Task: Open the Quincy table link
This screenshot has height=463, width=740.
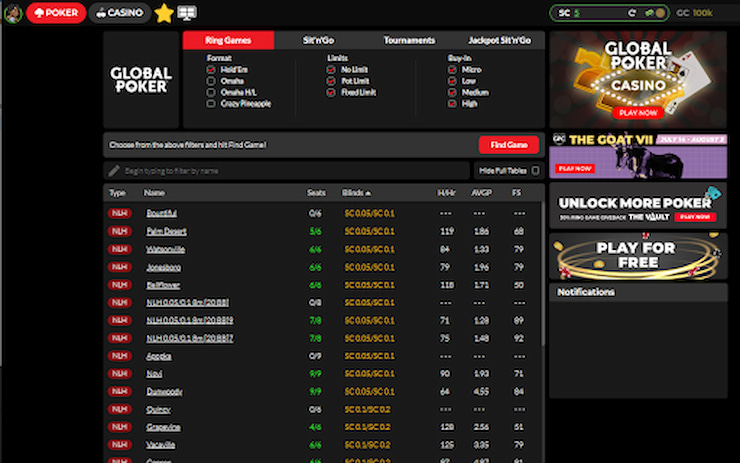Action: coord(158,409)
